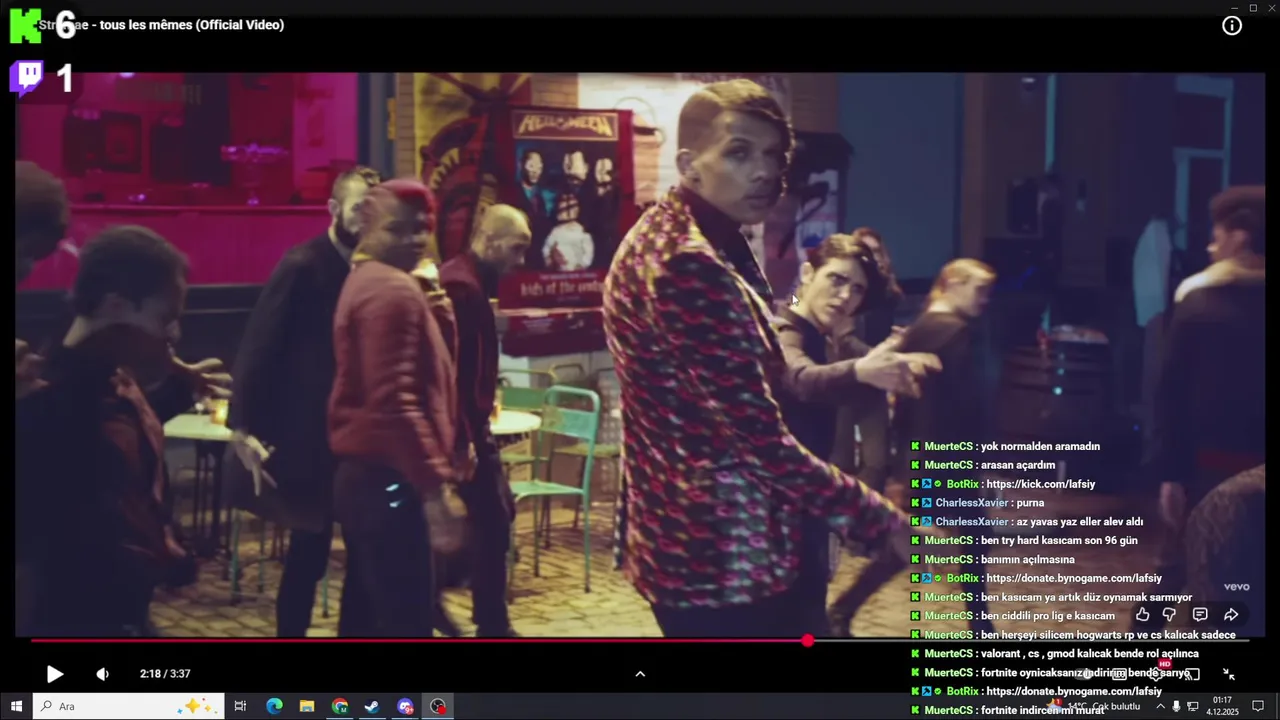
Task: Open the comments icon on the video
Action: point(1200,615)
